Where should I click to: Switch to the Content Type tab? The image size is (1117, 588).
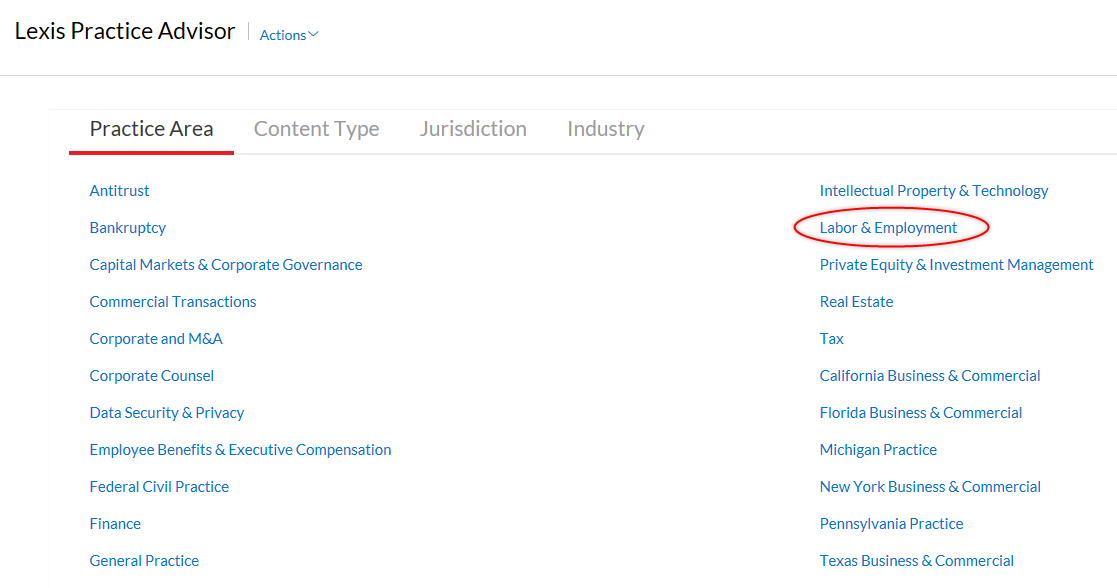point(316,129)
